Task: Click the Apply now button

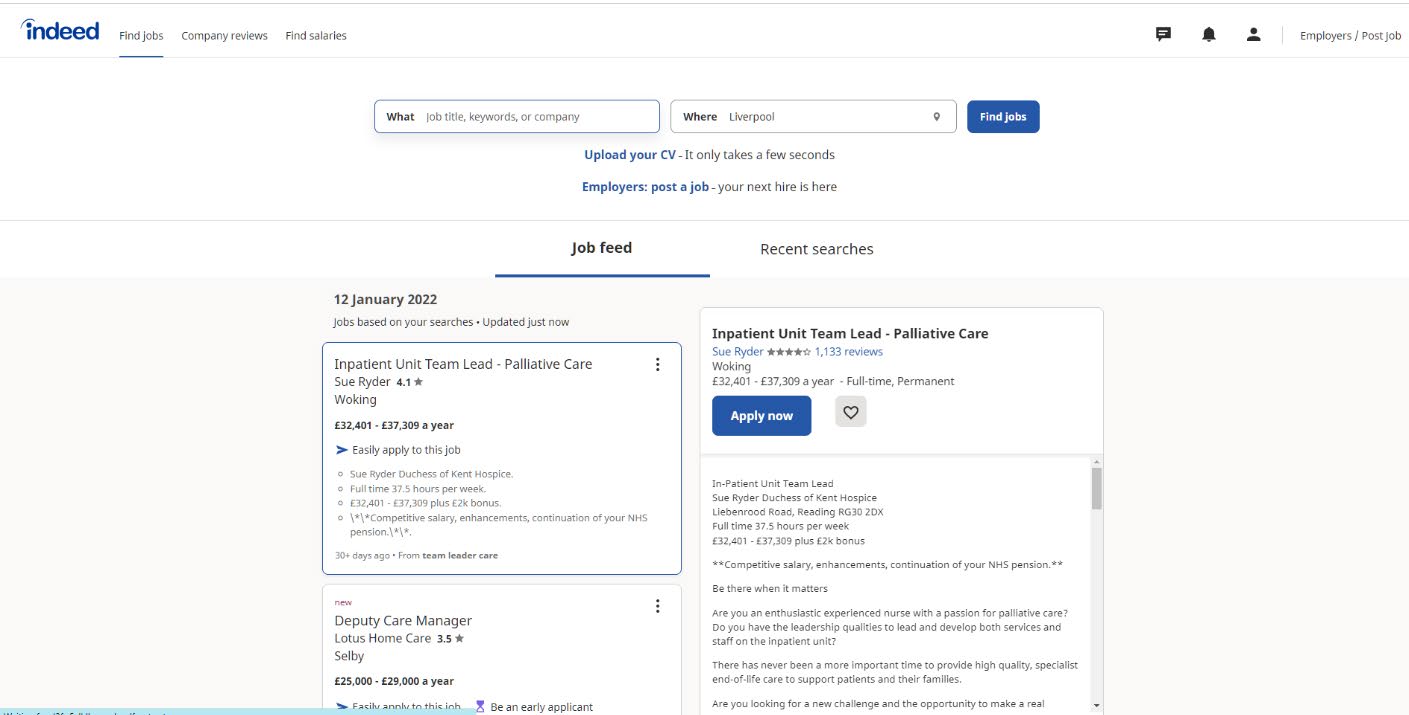Action: tap(761, 416)
